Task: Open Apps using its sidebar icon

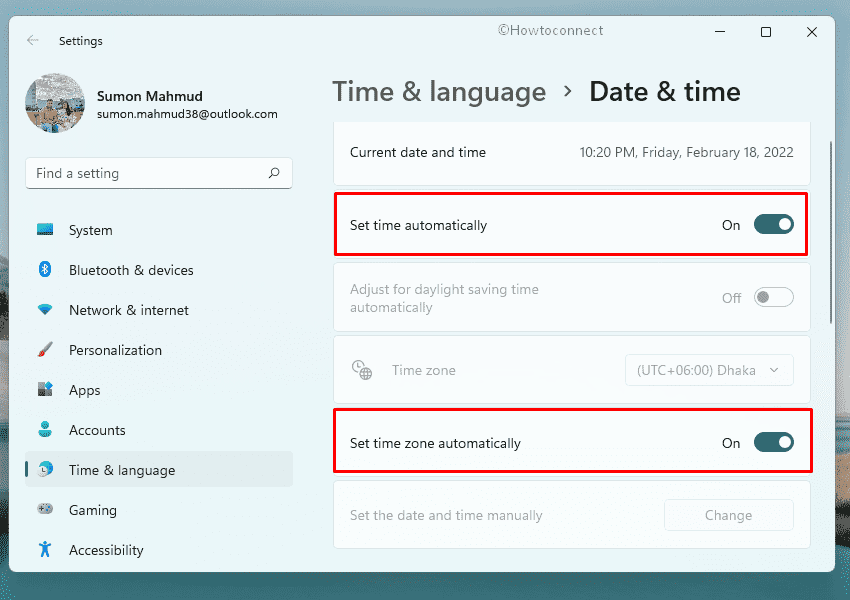Action: pyautogui.click(x=45, y=390)
